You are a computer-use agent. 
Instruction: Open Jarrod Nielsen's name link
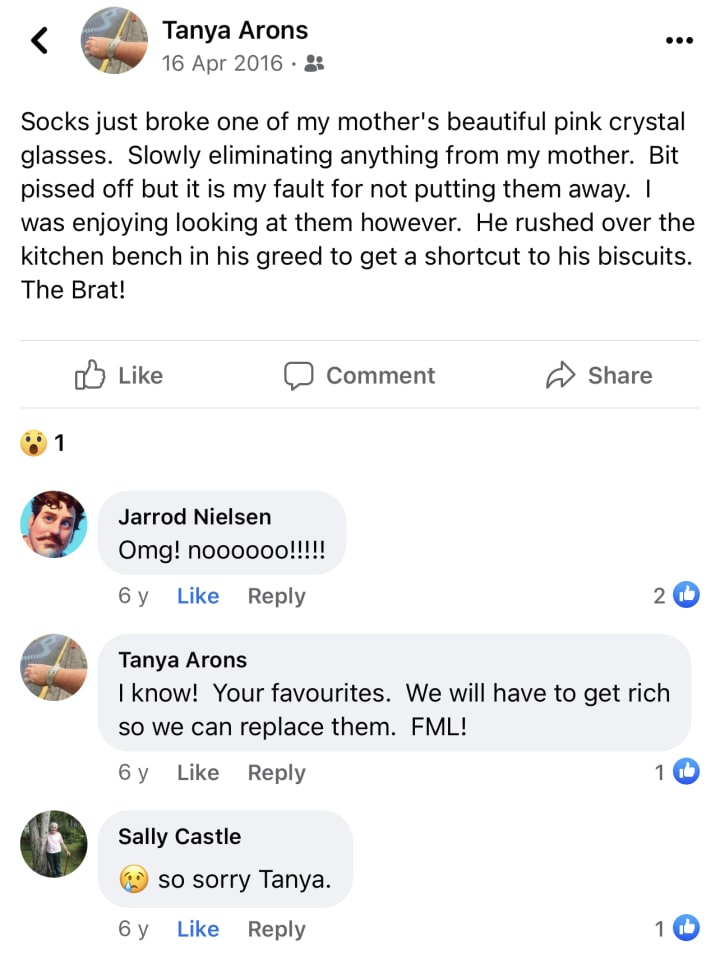point(195,517)
